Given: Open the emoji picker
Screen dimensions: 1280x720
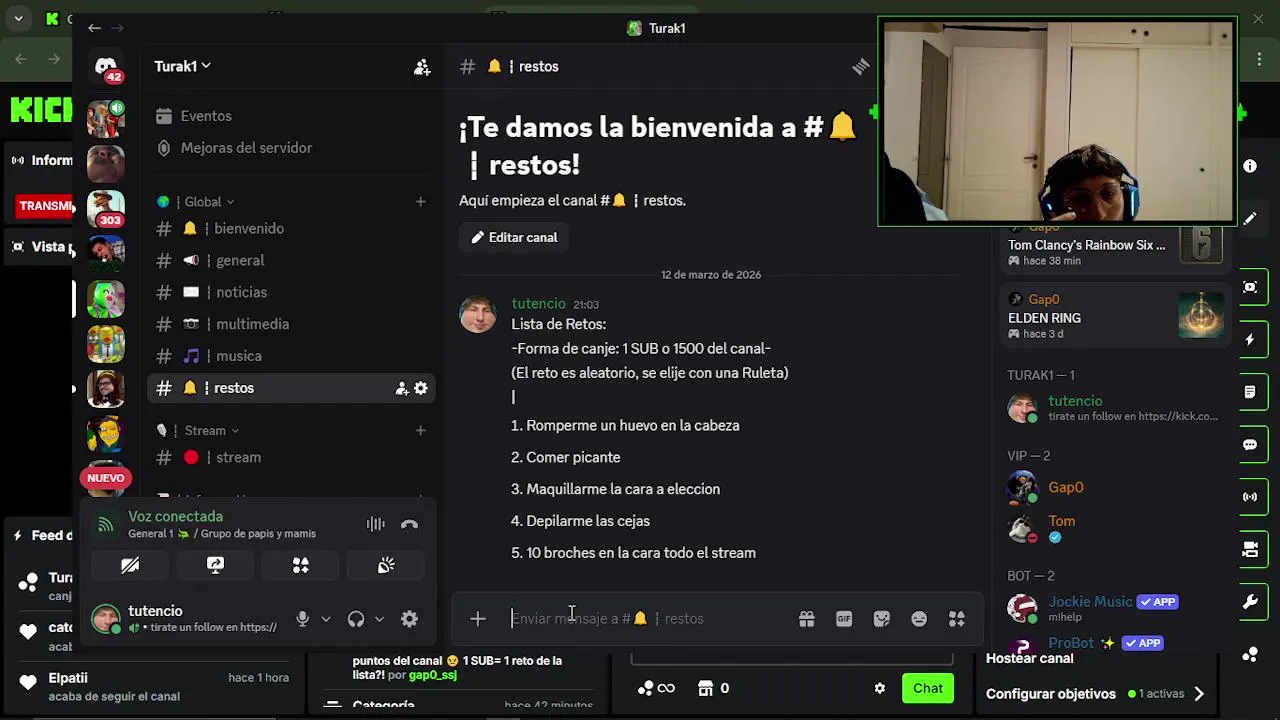Looking at the screenshot, I should pyautogui.click(x=919, y=619).
